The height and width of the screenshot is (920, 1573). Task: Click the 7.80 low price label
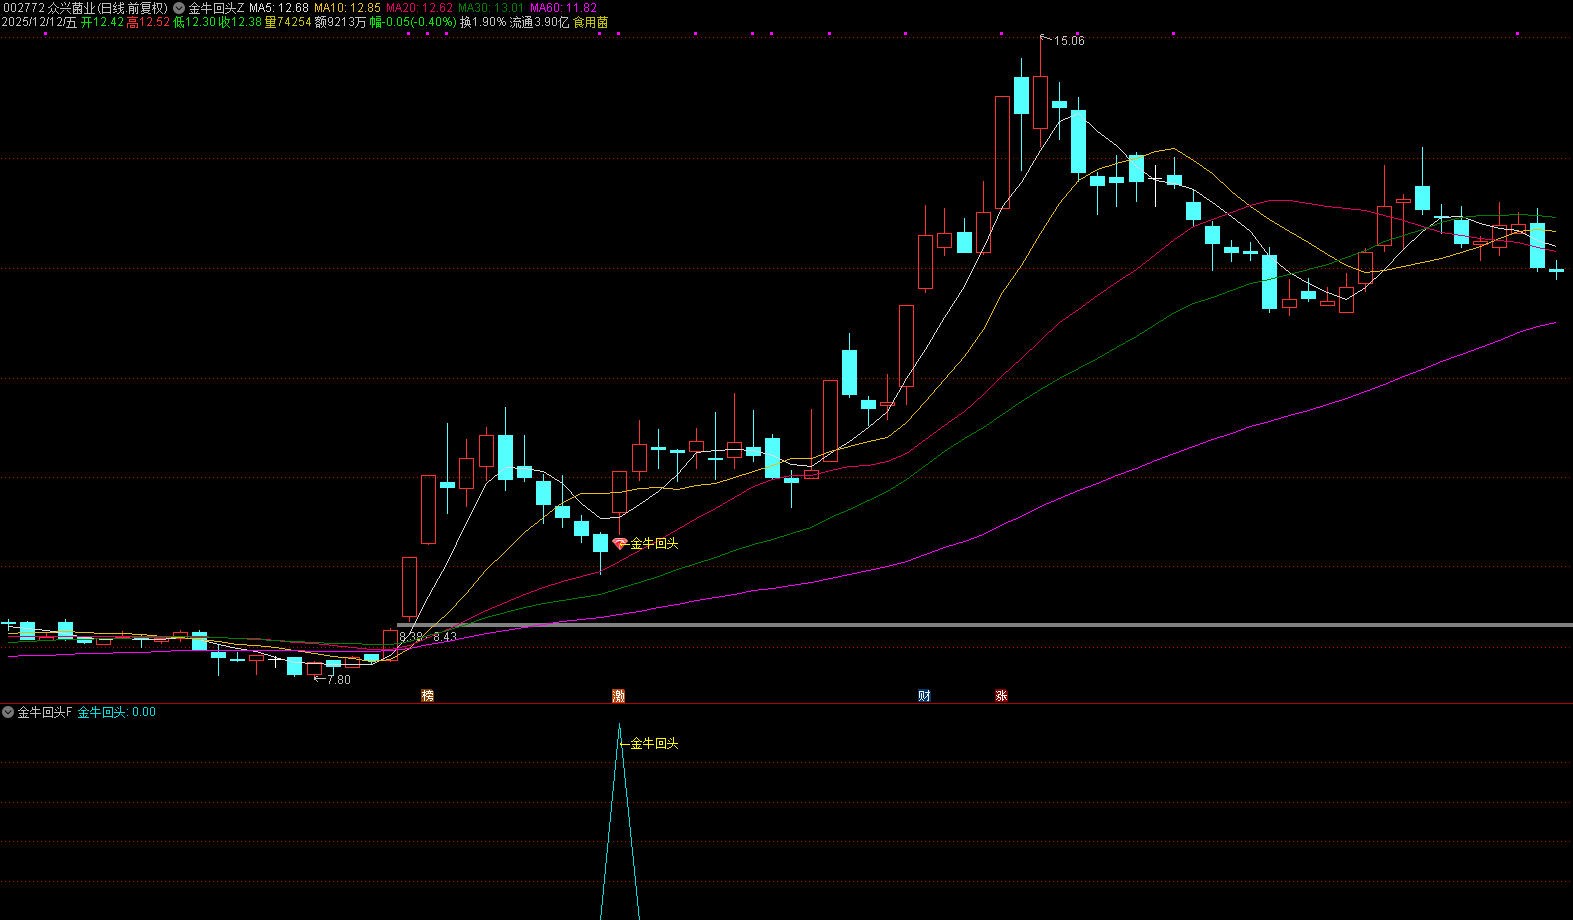[x=339, y=680]
